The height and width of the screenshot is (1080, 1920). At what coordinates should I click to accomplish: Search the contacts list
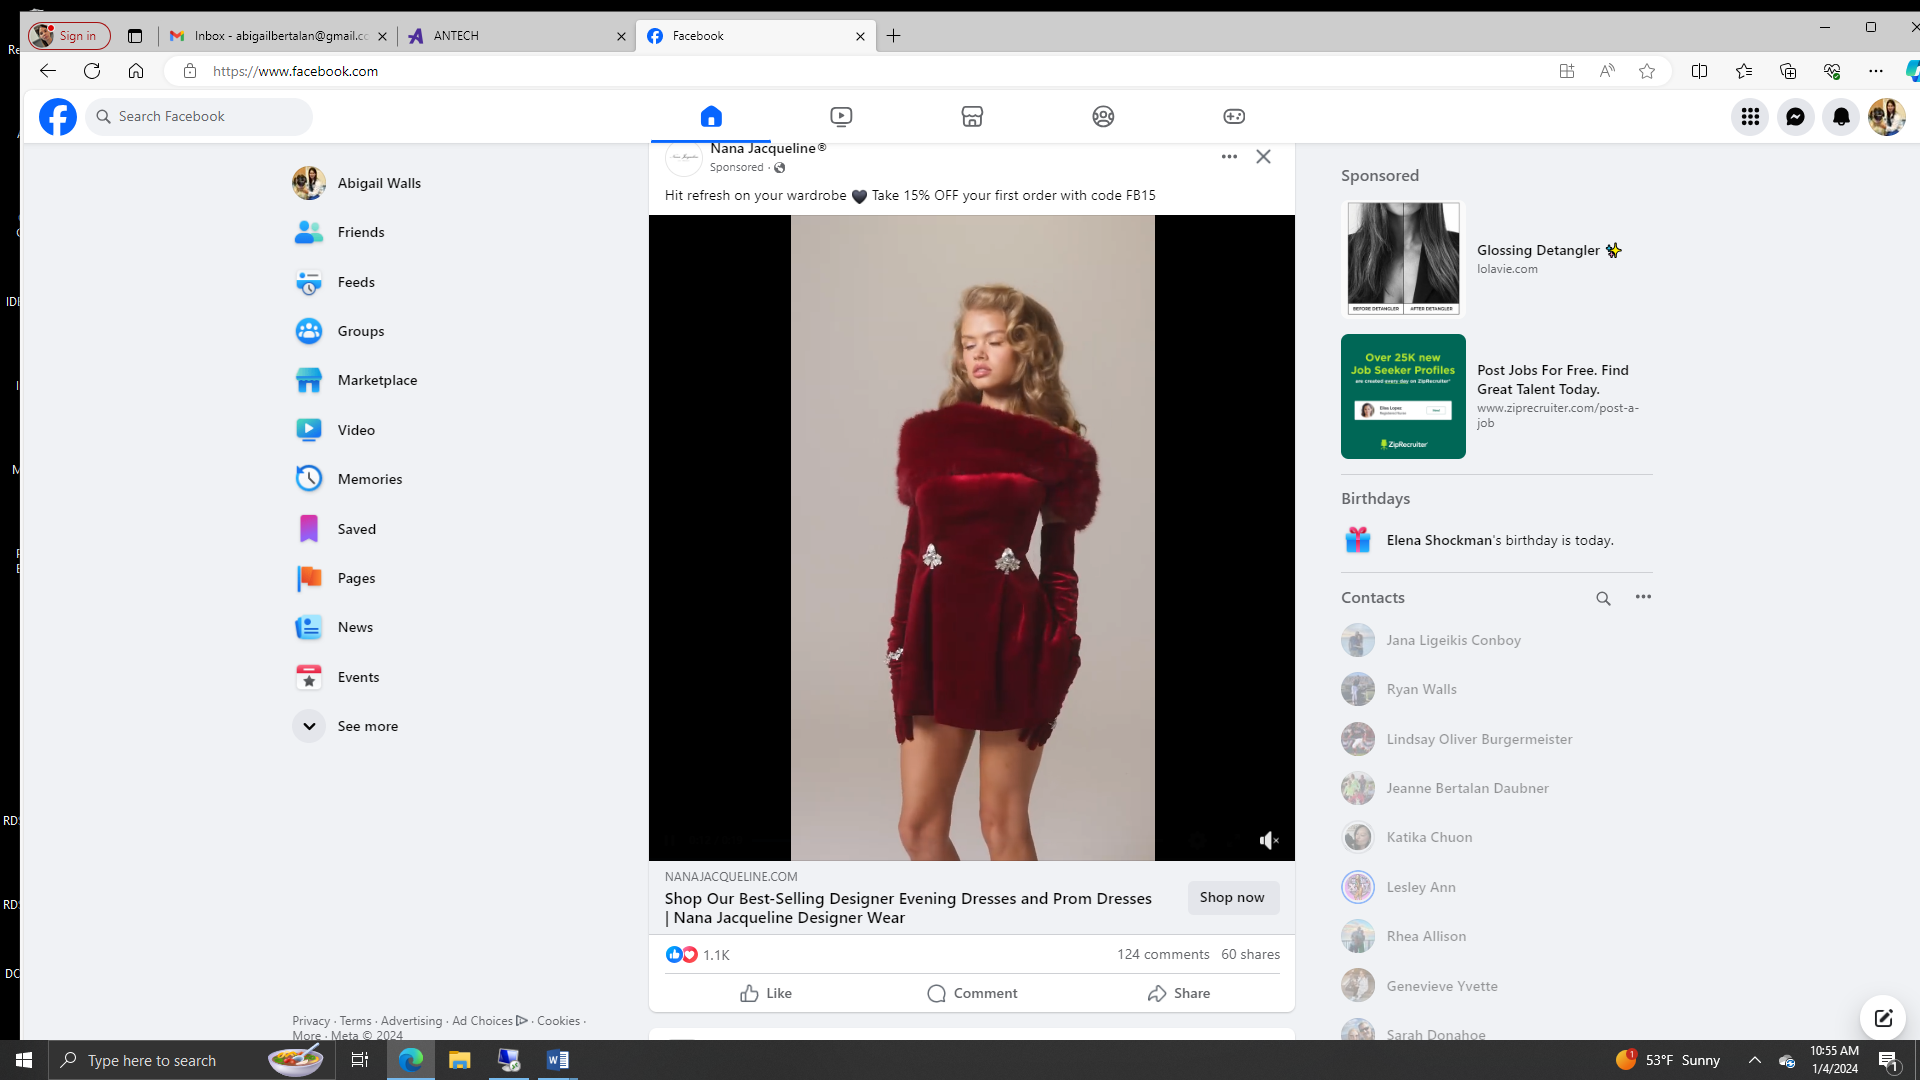(1603, 598)
